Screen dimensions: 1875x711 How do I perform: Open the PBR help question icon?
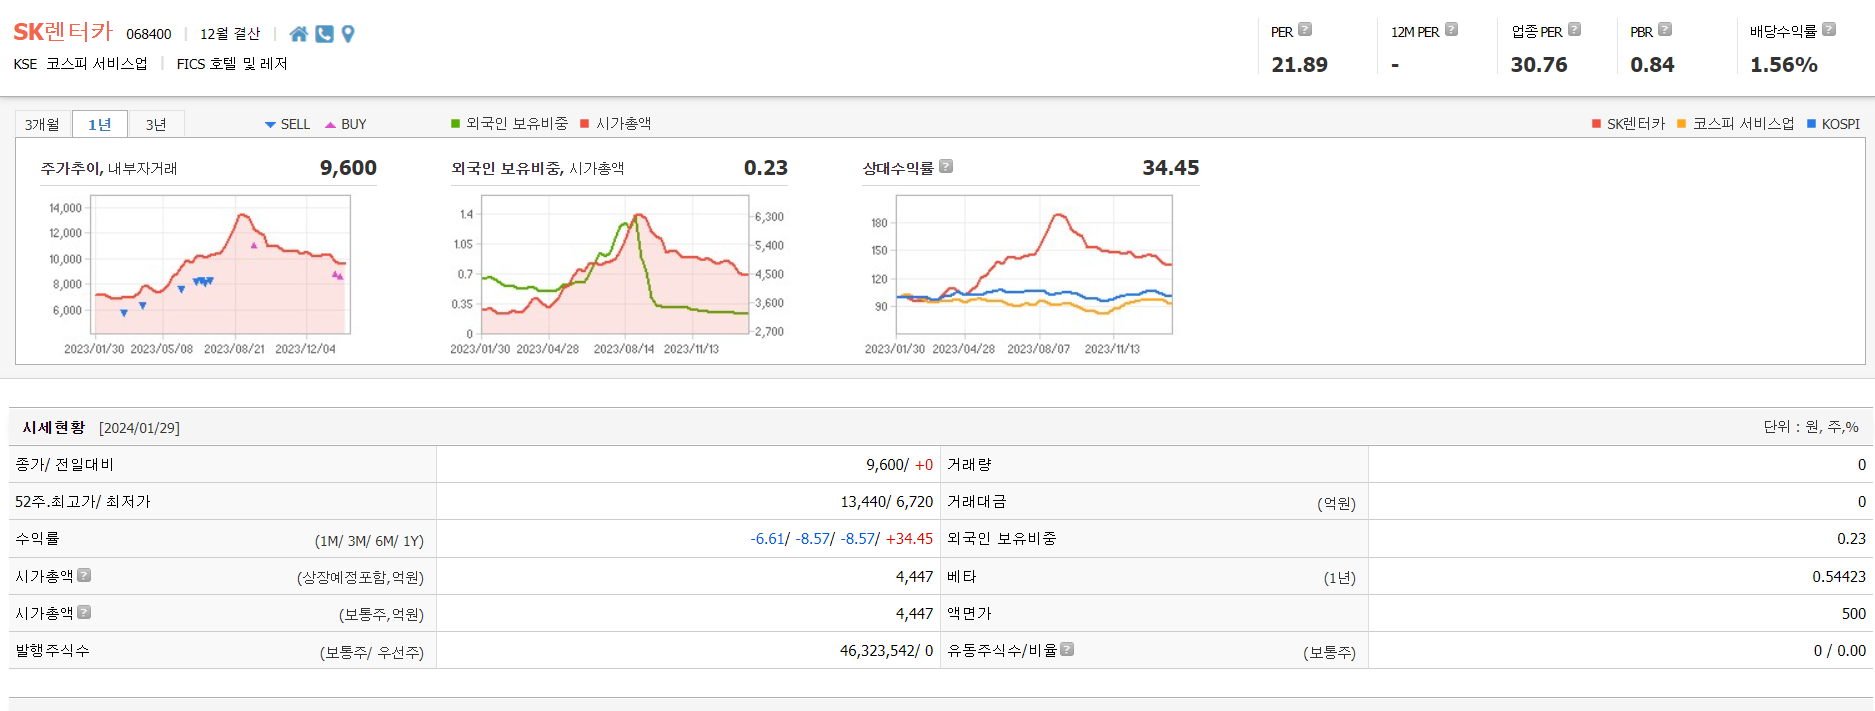click(1665, 30)
